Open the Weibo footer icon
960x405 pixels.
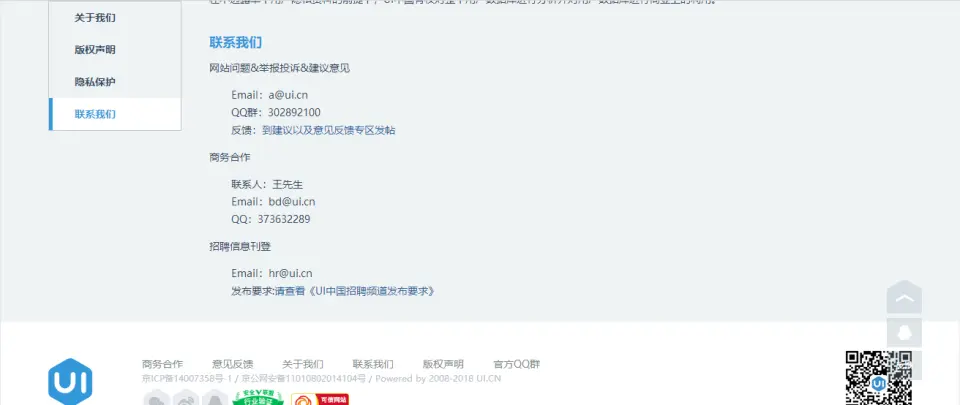[x=186, y=398]
